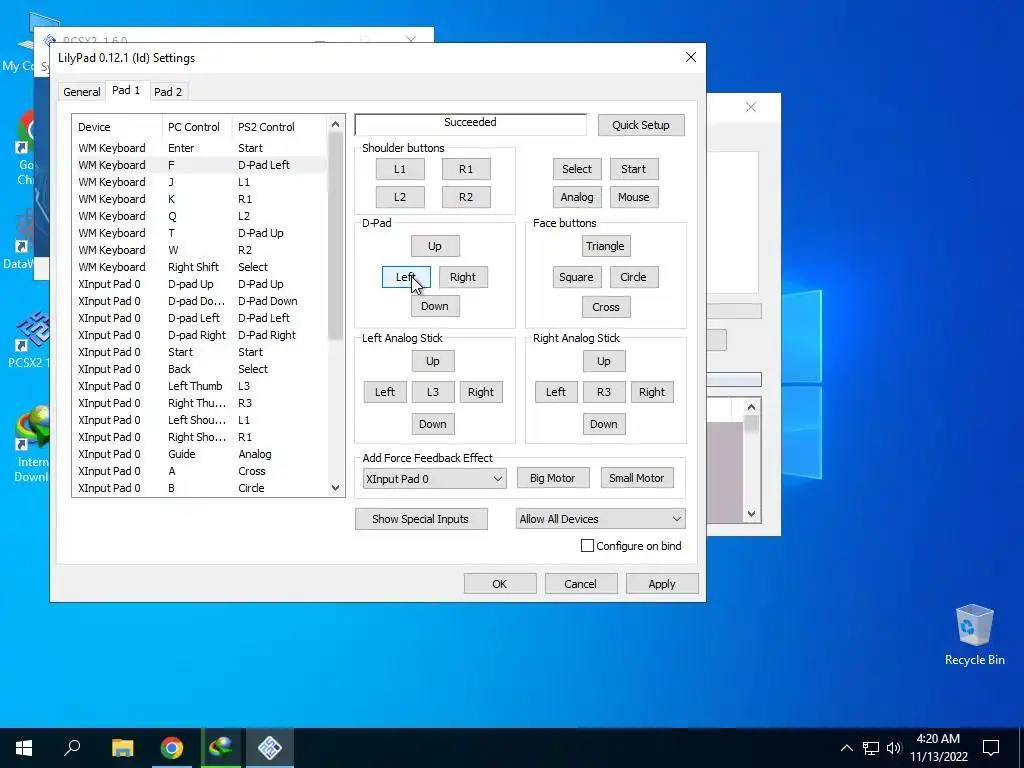
Task: Bind the R1 shoulder button
Action: pyautogui.click(x=466, y=169)
